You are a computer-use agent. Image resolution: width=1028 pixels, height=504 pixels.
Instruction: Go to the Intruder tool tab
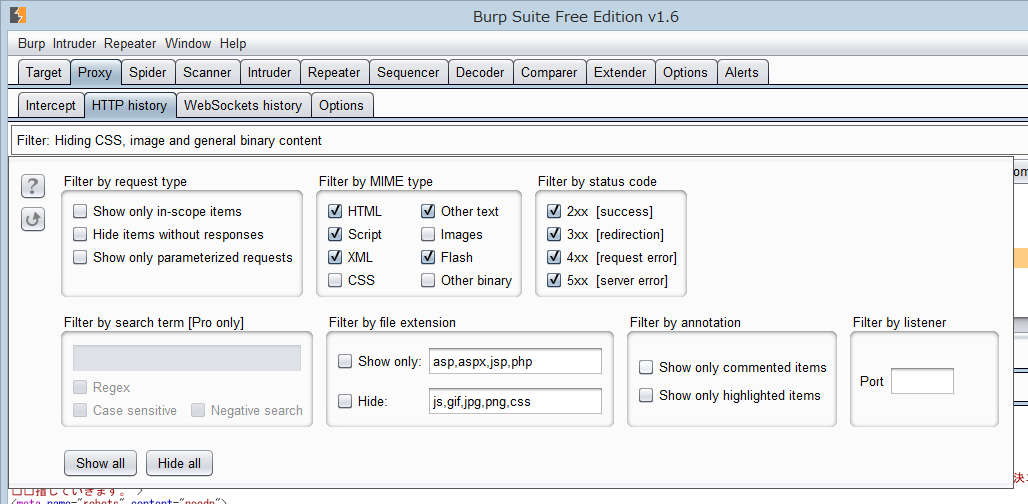point(269,73)
